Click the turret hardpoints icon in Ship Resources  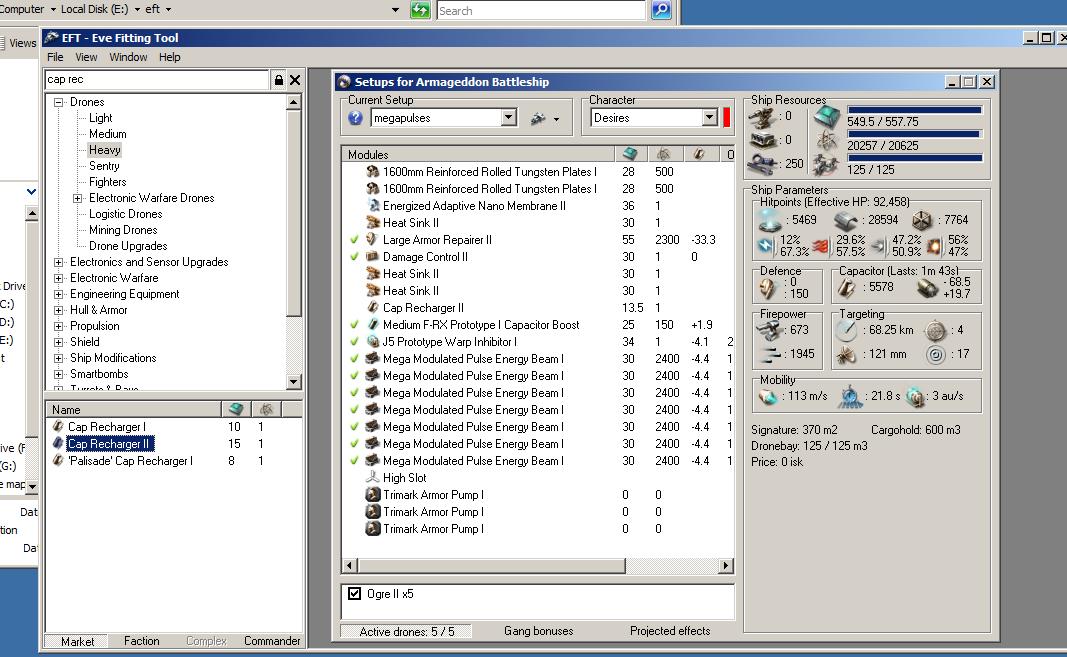tap(762, 117)
